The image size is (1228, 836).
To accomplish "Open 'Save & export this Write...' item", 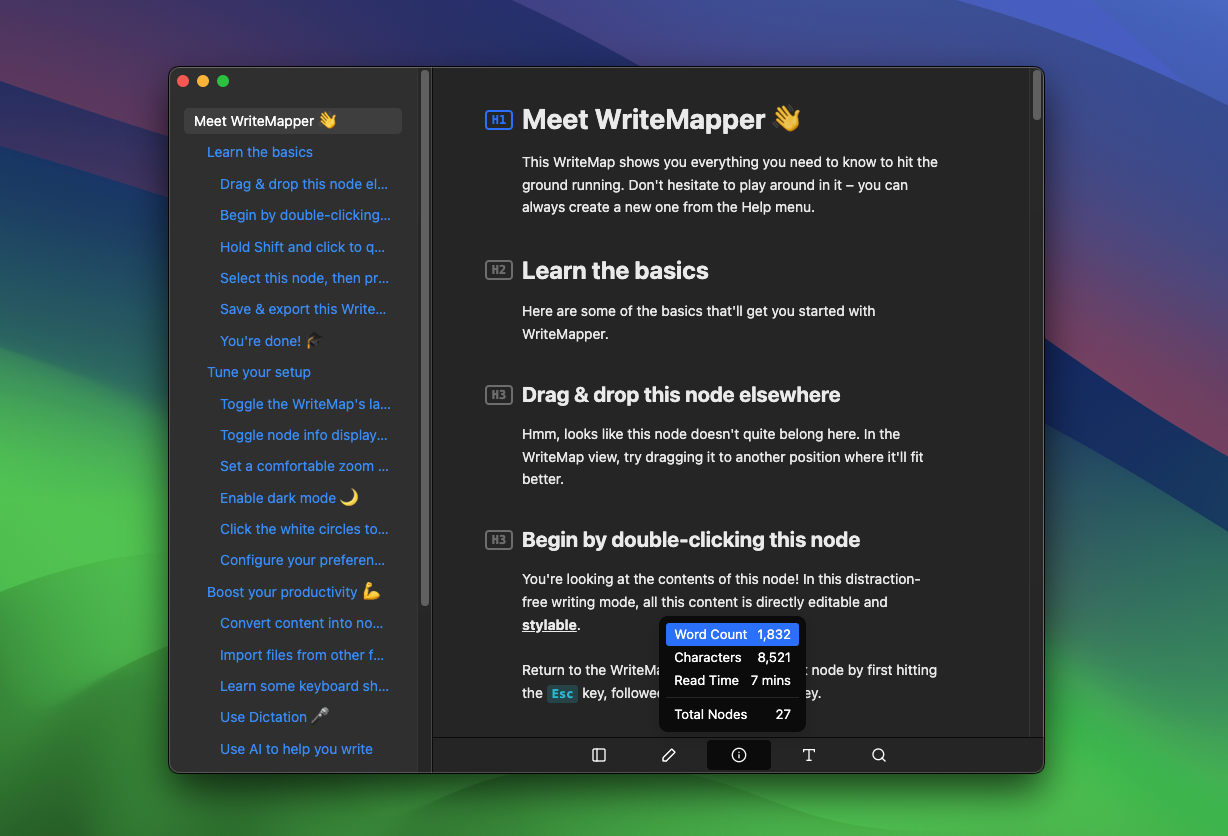I will [303, 309].
